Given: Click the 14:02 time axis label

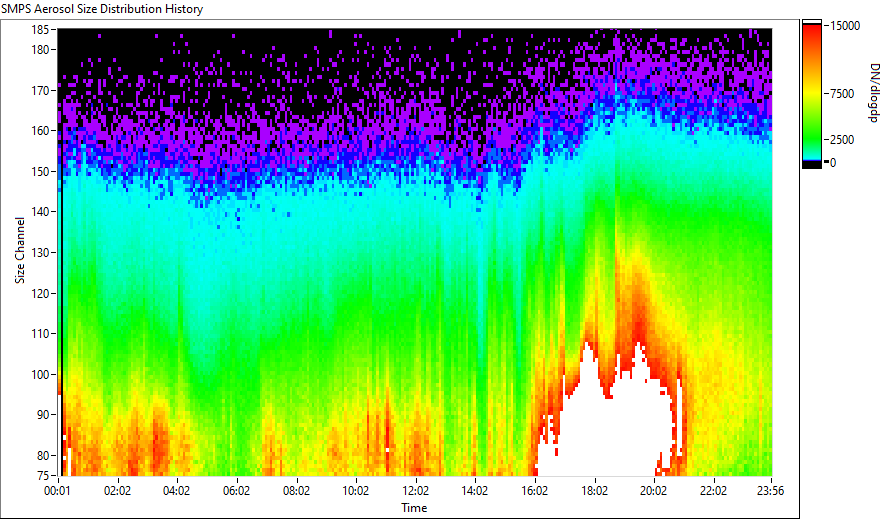Looking at the screenshot, I should (x=475, y=491).
